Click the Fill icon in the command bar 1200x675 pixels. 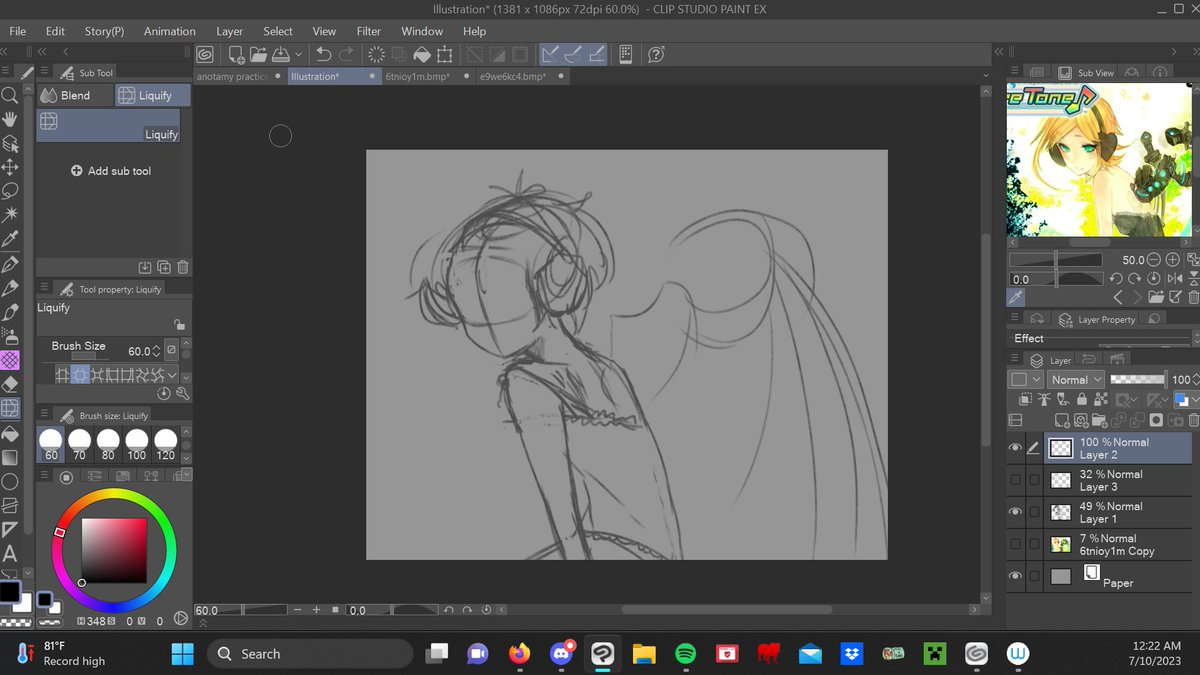(422, 54)
